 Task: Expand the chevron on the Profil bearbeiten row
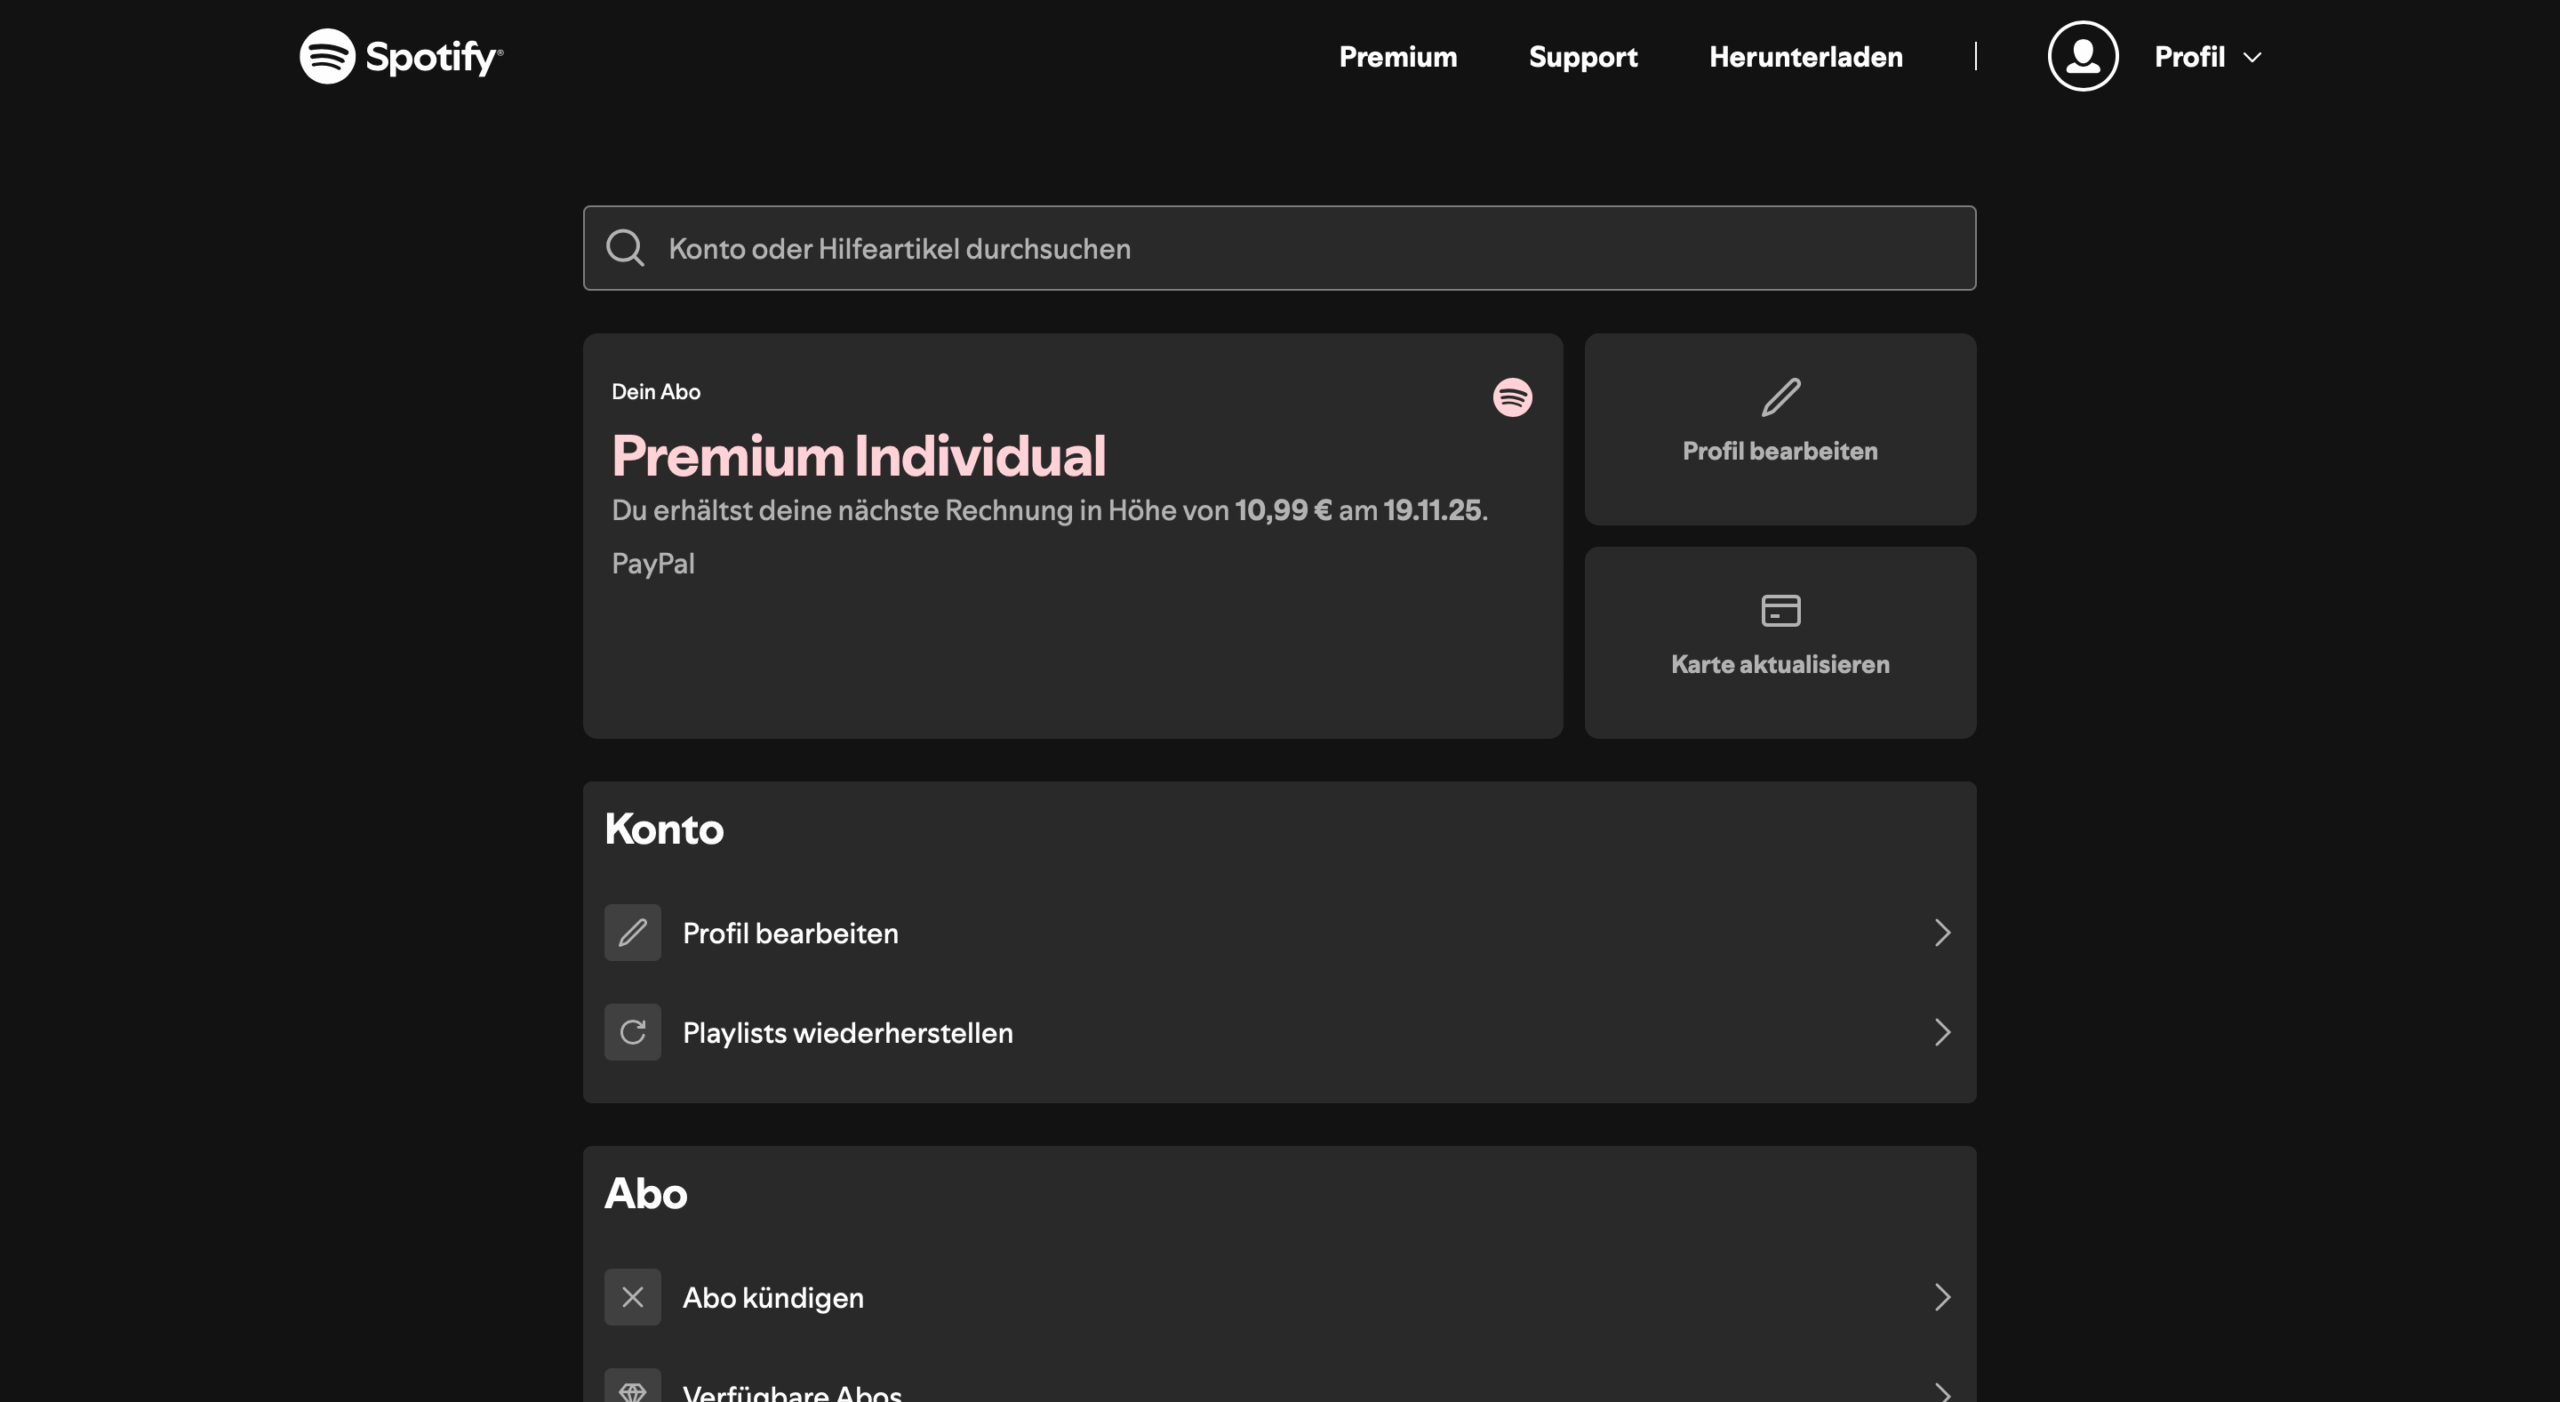click(1942, 932)
